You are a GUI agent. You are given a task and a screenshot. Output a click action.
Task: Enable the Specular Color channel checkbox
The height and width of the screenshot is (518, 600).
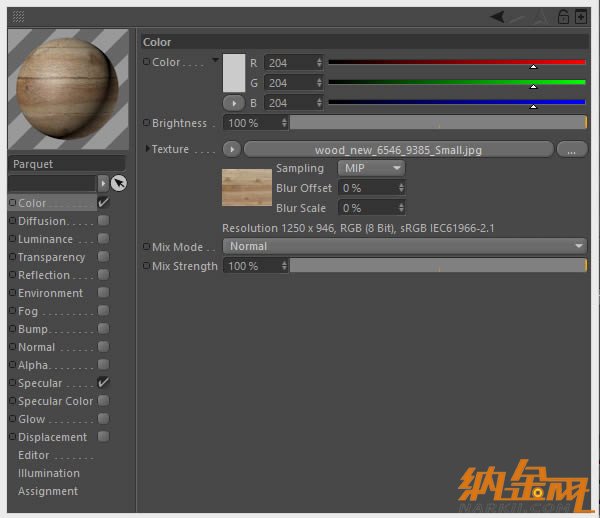coord(103,400)
